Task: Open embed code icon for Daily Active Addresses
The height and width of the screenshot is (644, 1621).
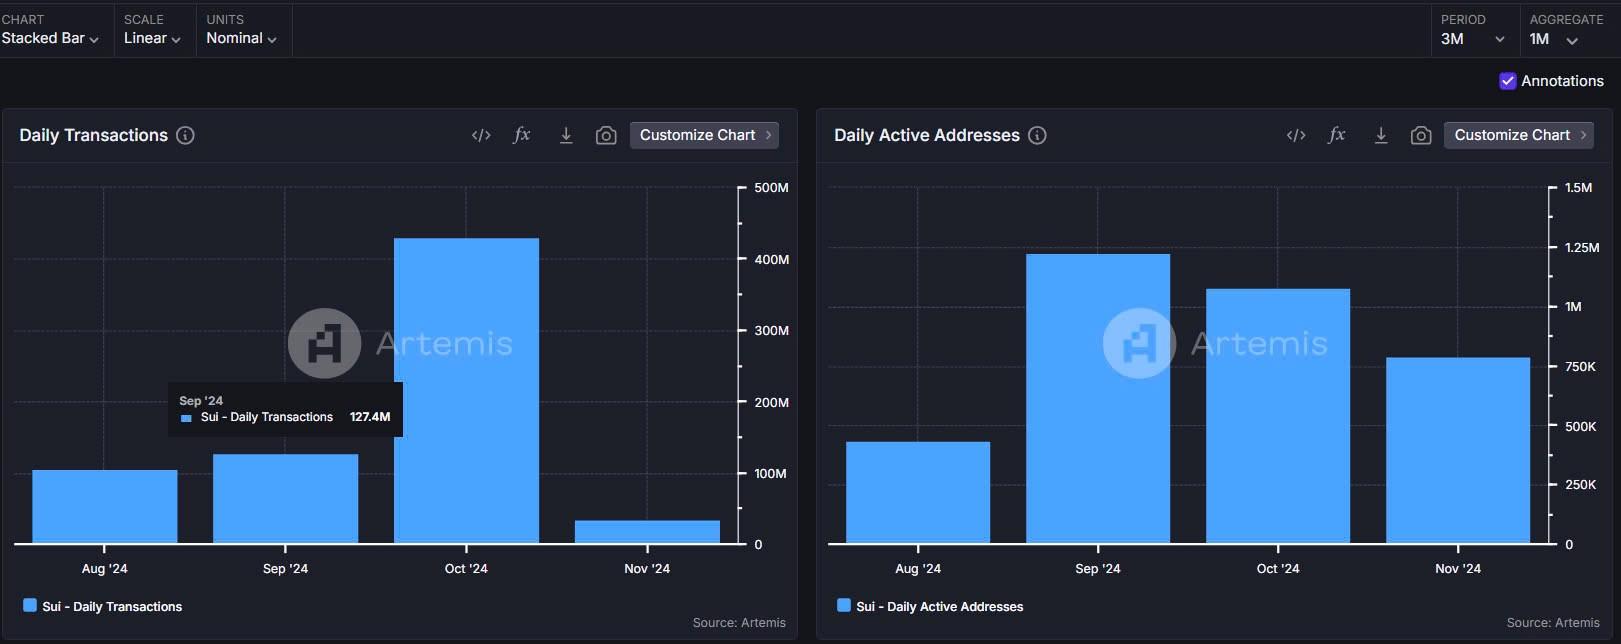Action: click(1296, 136)
